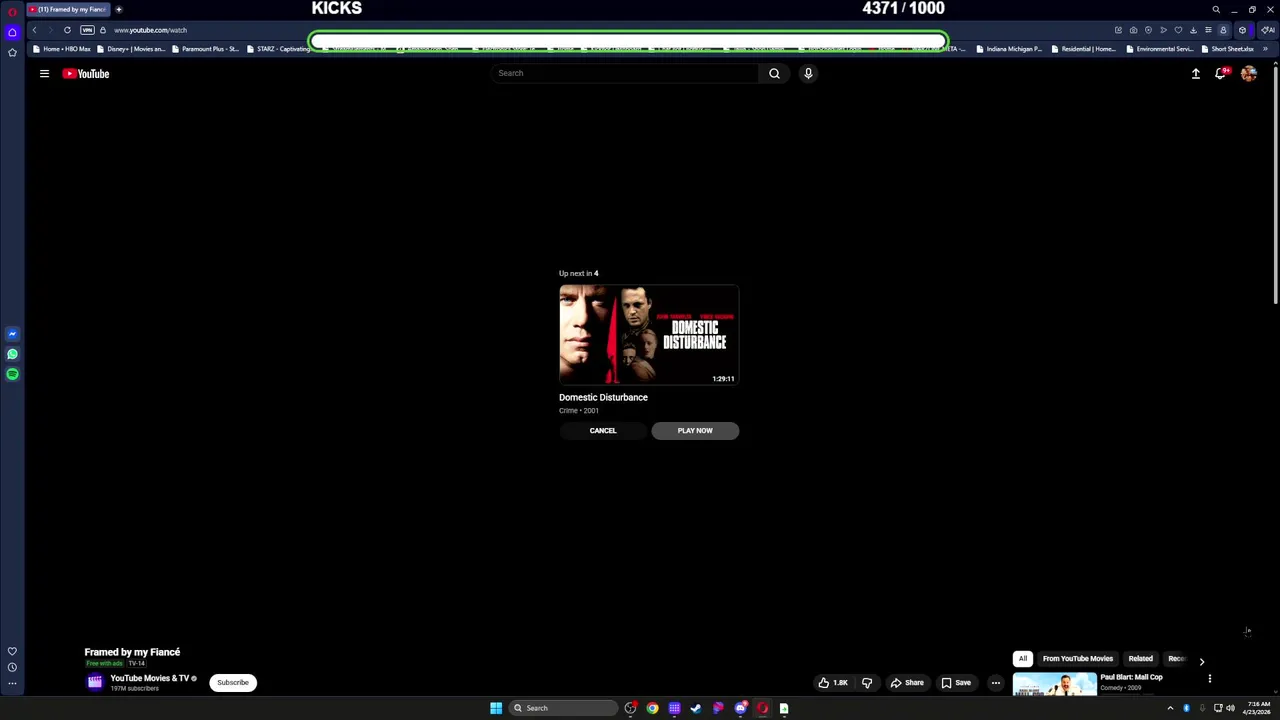
Task: Open Opera sidebar more options dots
Action: [12, 684]
